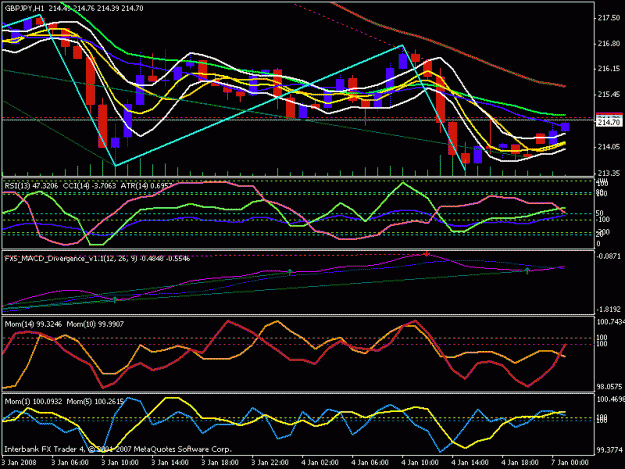Click the 4 Jan 06:00 time axis label
The image size is (625, 469).
[x=370, y=463]
